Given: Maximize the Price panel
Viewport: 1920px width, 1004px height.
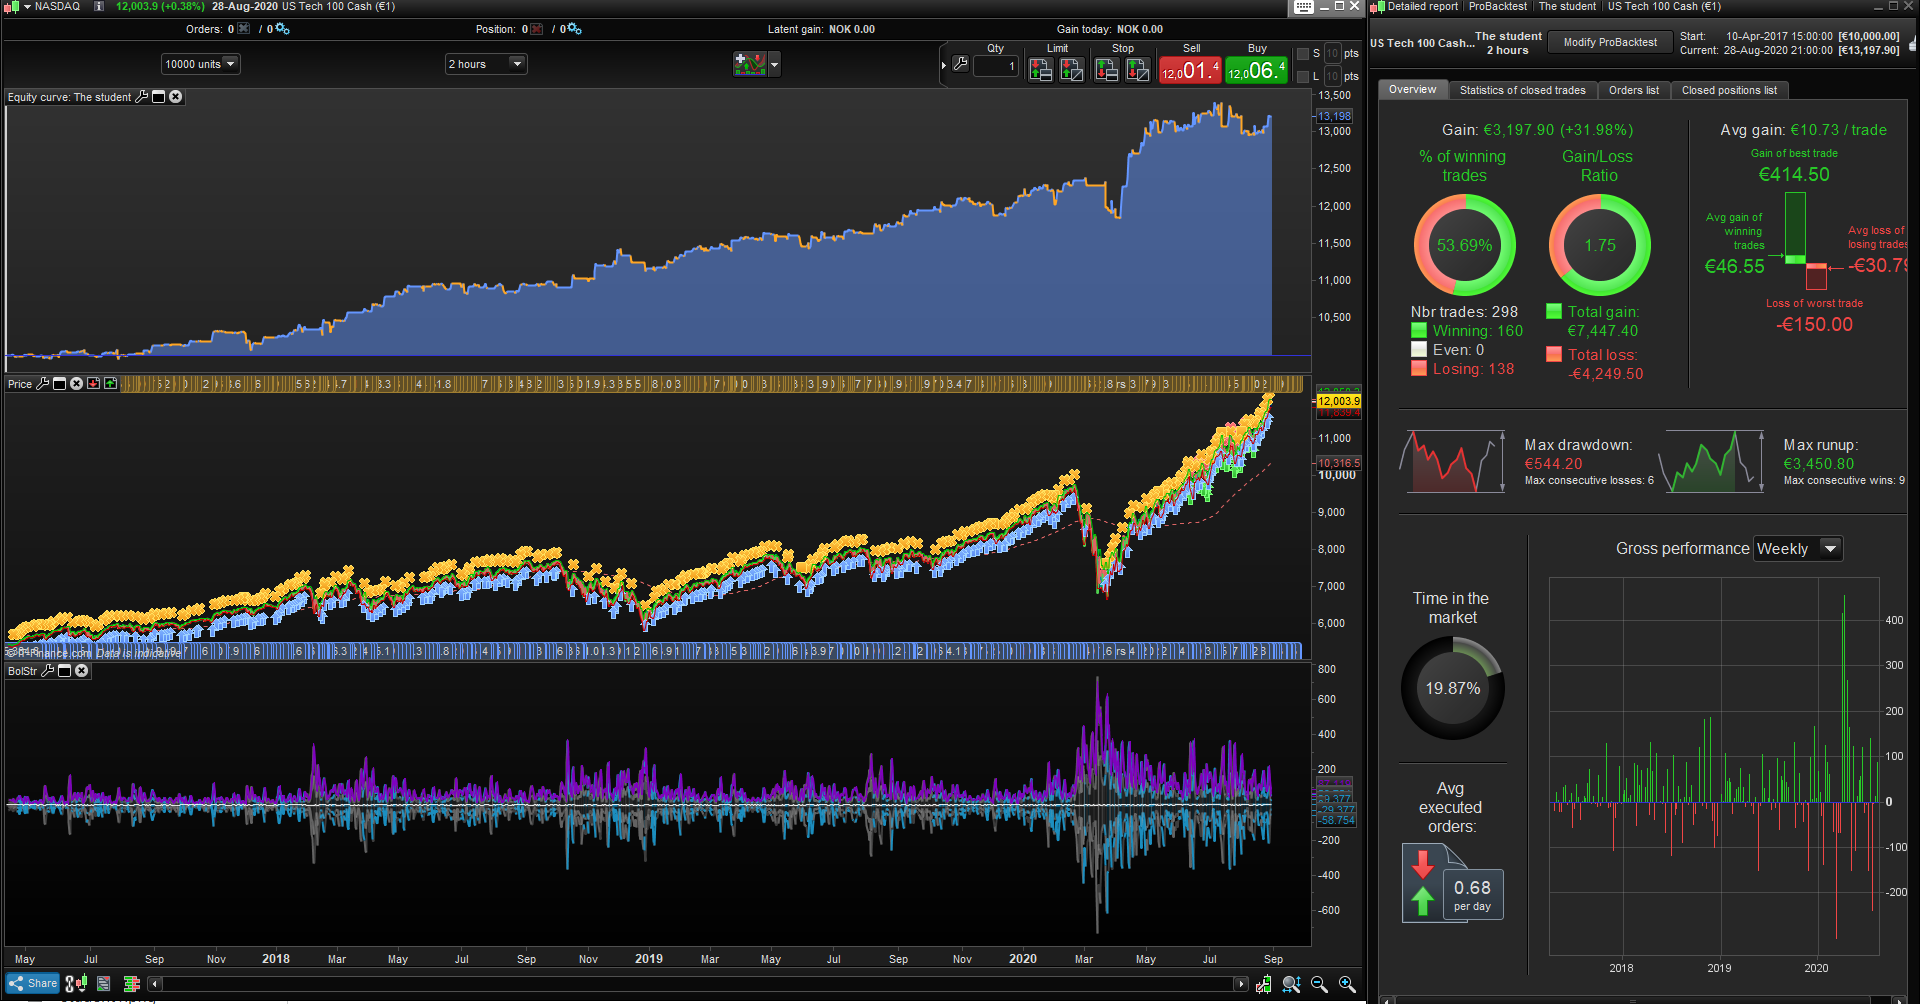Looking at the screenshot, I should pyautogui.click(x=59, y=384).
